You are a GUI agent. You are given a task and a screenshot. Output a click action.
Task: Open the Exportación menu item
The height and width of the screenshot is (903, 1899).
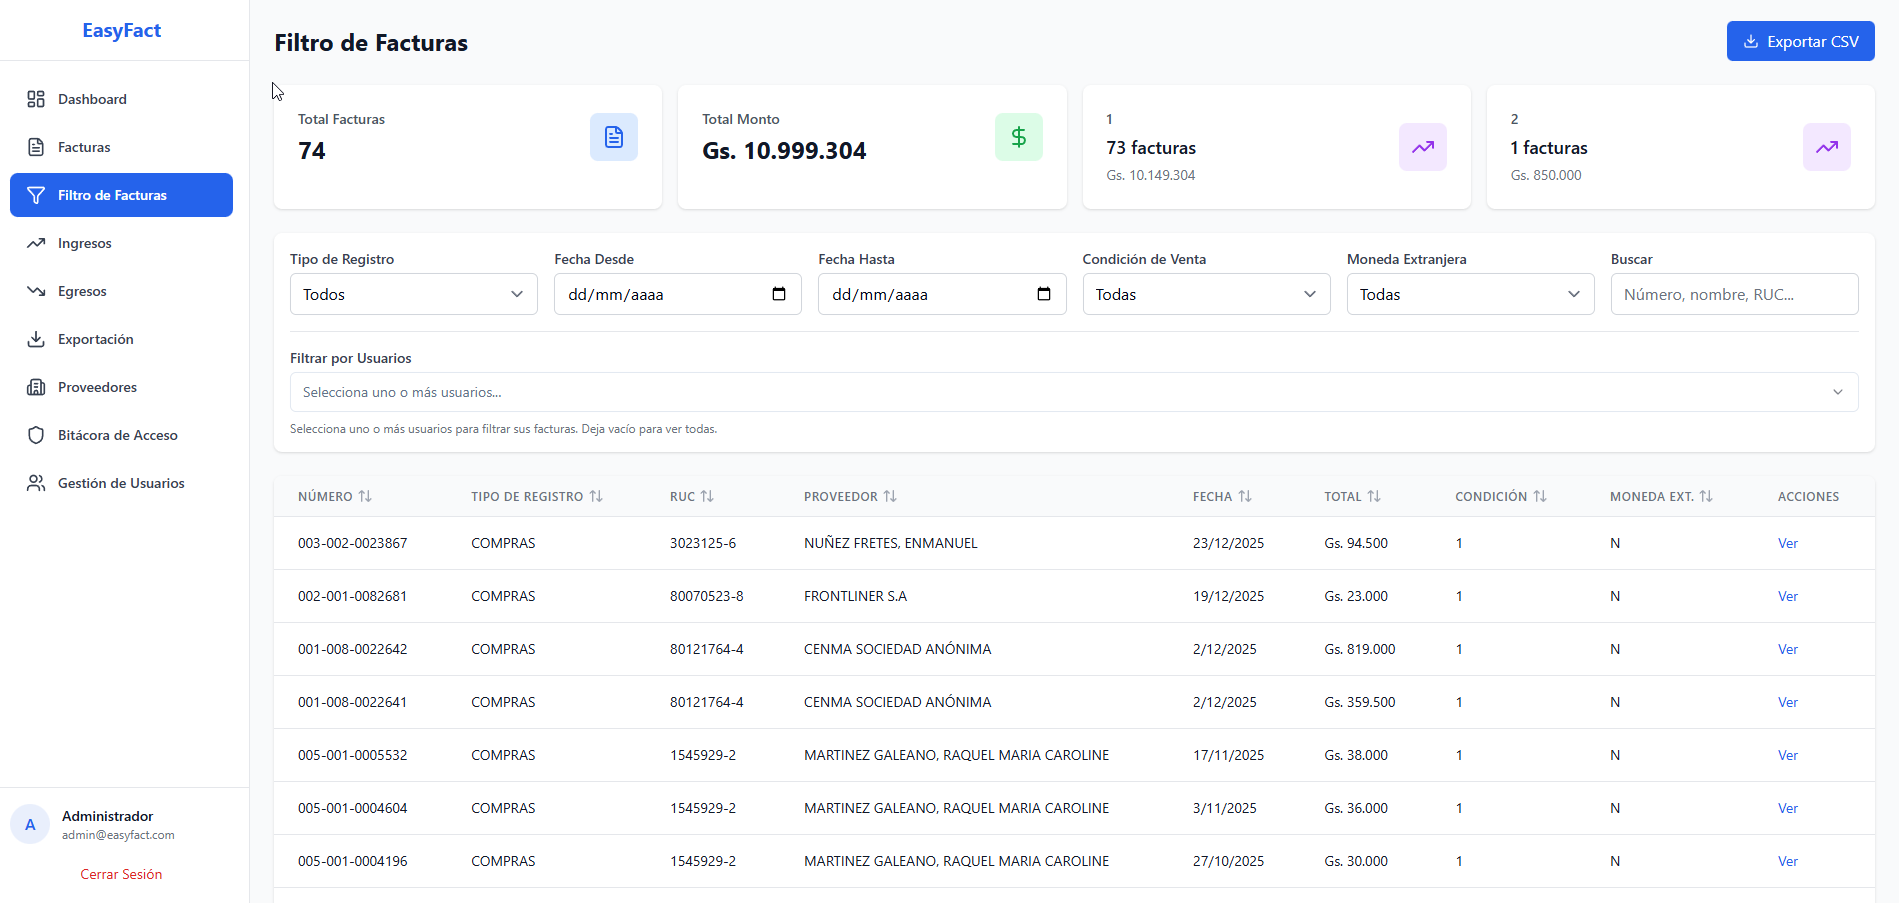tap(95, 339)
